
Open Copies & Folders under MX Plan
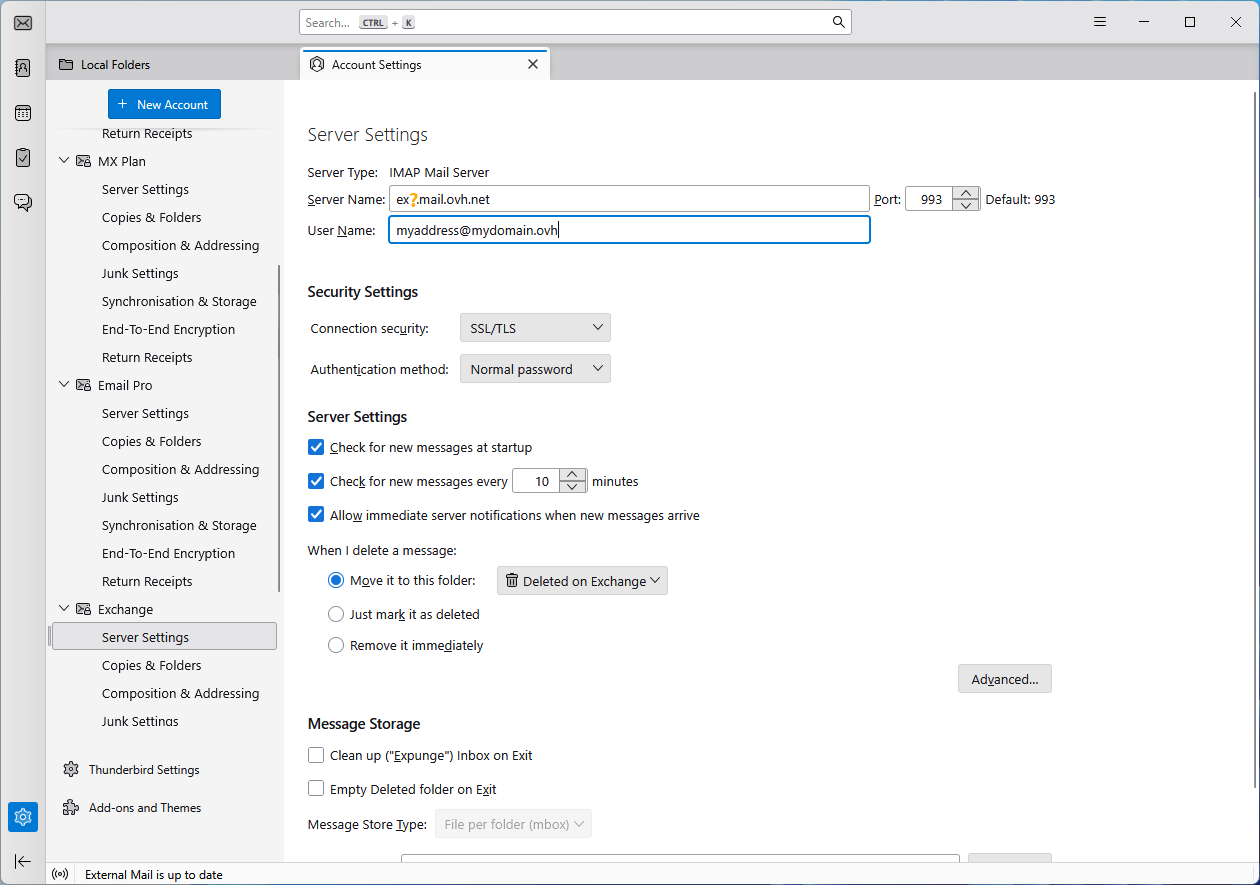[x=151, y=217]
